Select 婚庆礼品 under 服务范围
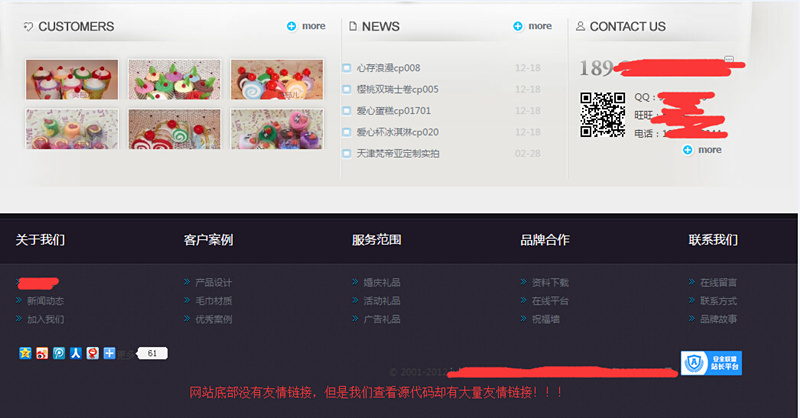Viewport: 800px width, 418px height. pyautogui.click(x=381, y=283)
